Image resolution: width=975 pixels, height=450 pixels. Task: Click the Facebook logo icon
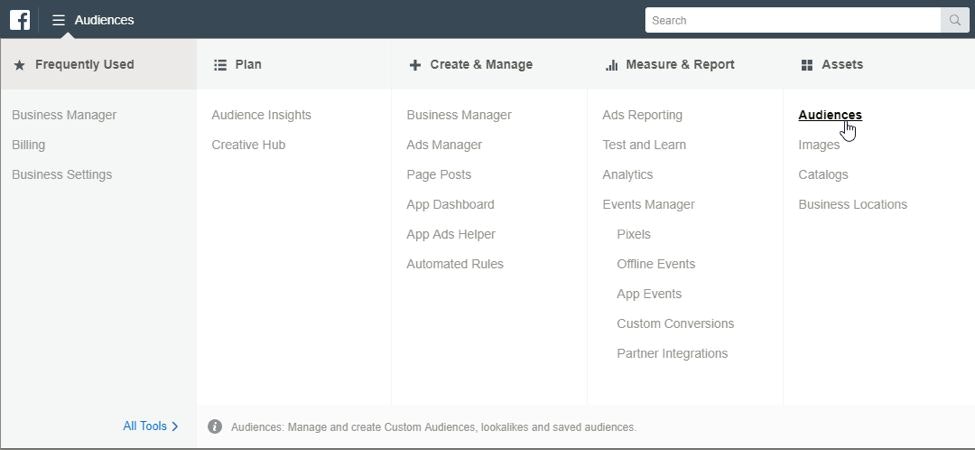pyautogui.click(x=20, y=20)
